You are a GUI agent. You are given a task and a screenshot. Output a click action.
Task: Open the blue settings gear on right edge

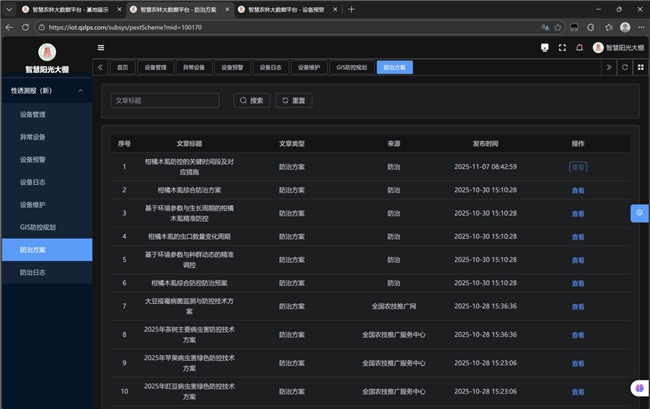(x=639, y=213)
